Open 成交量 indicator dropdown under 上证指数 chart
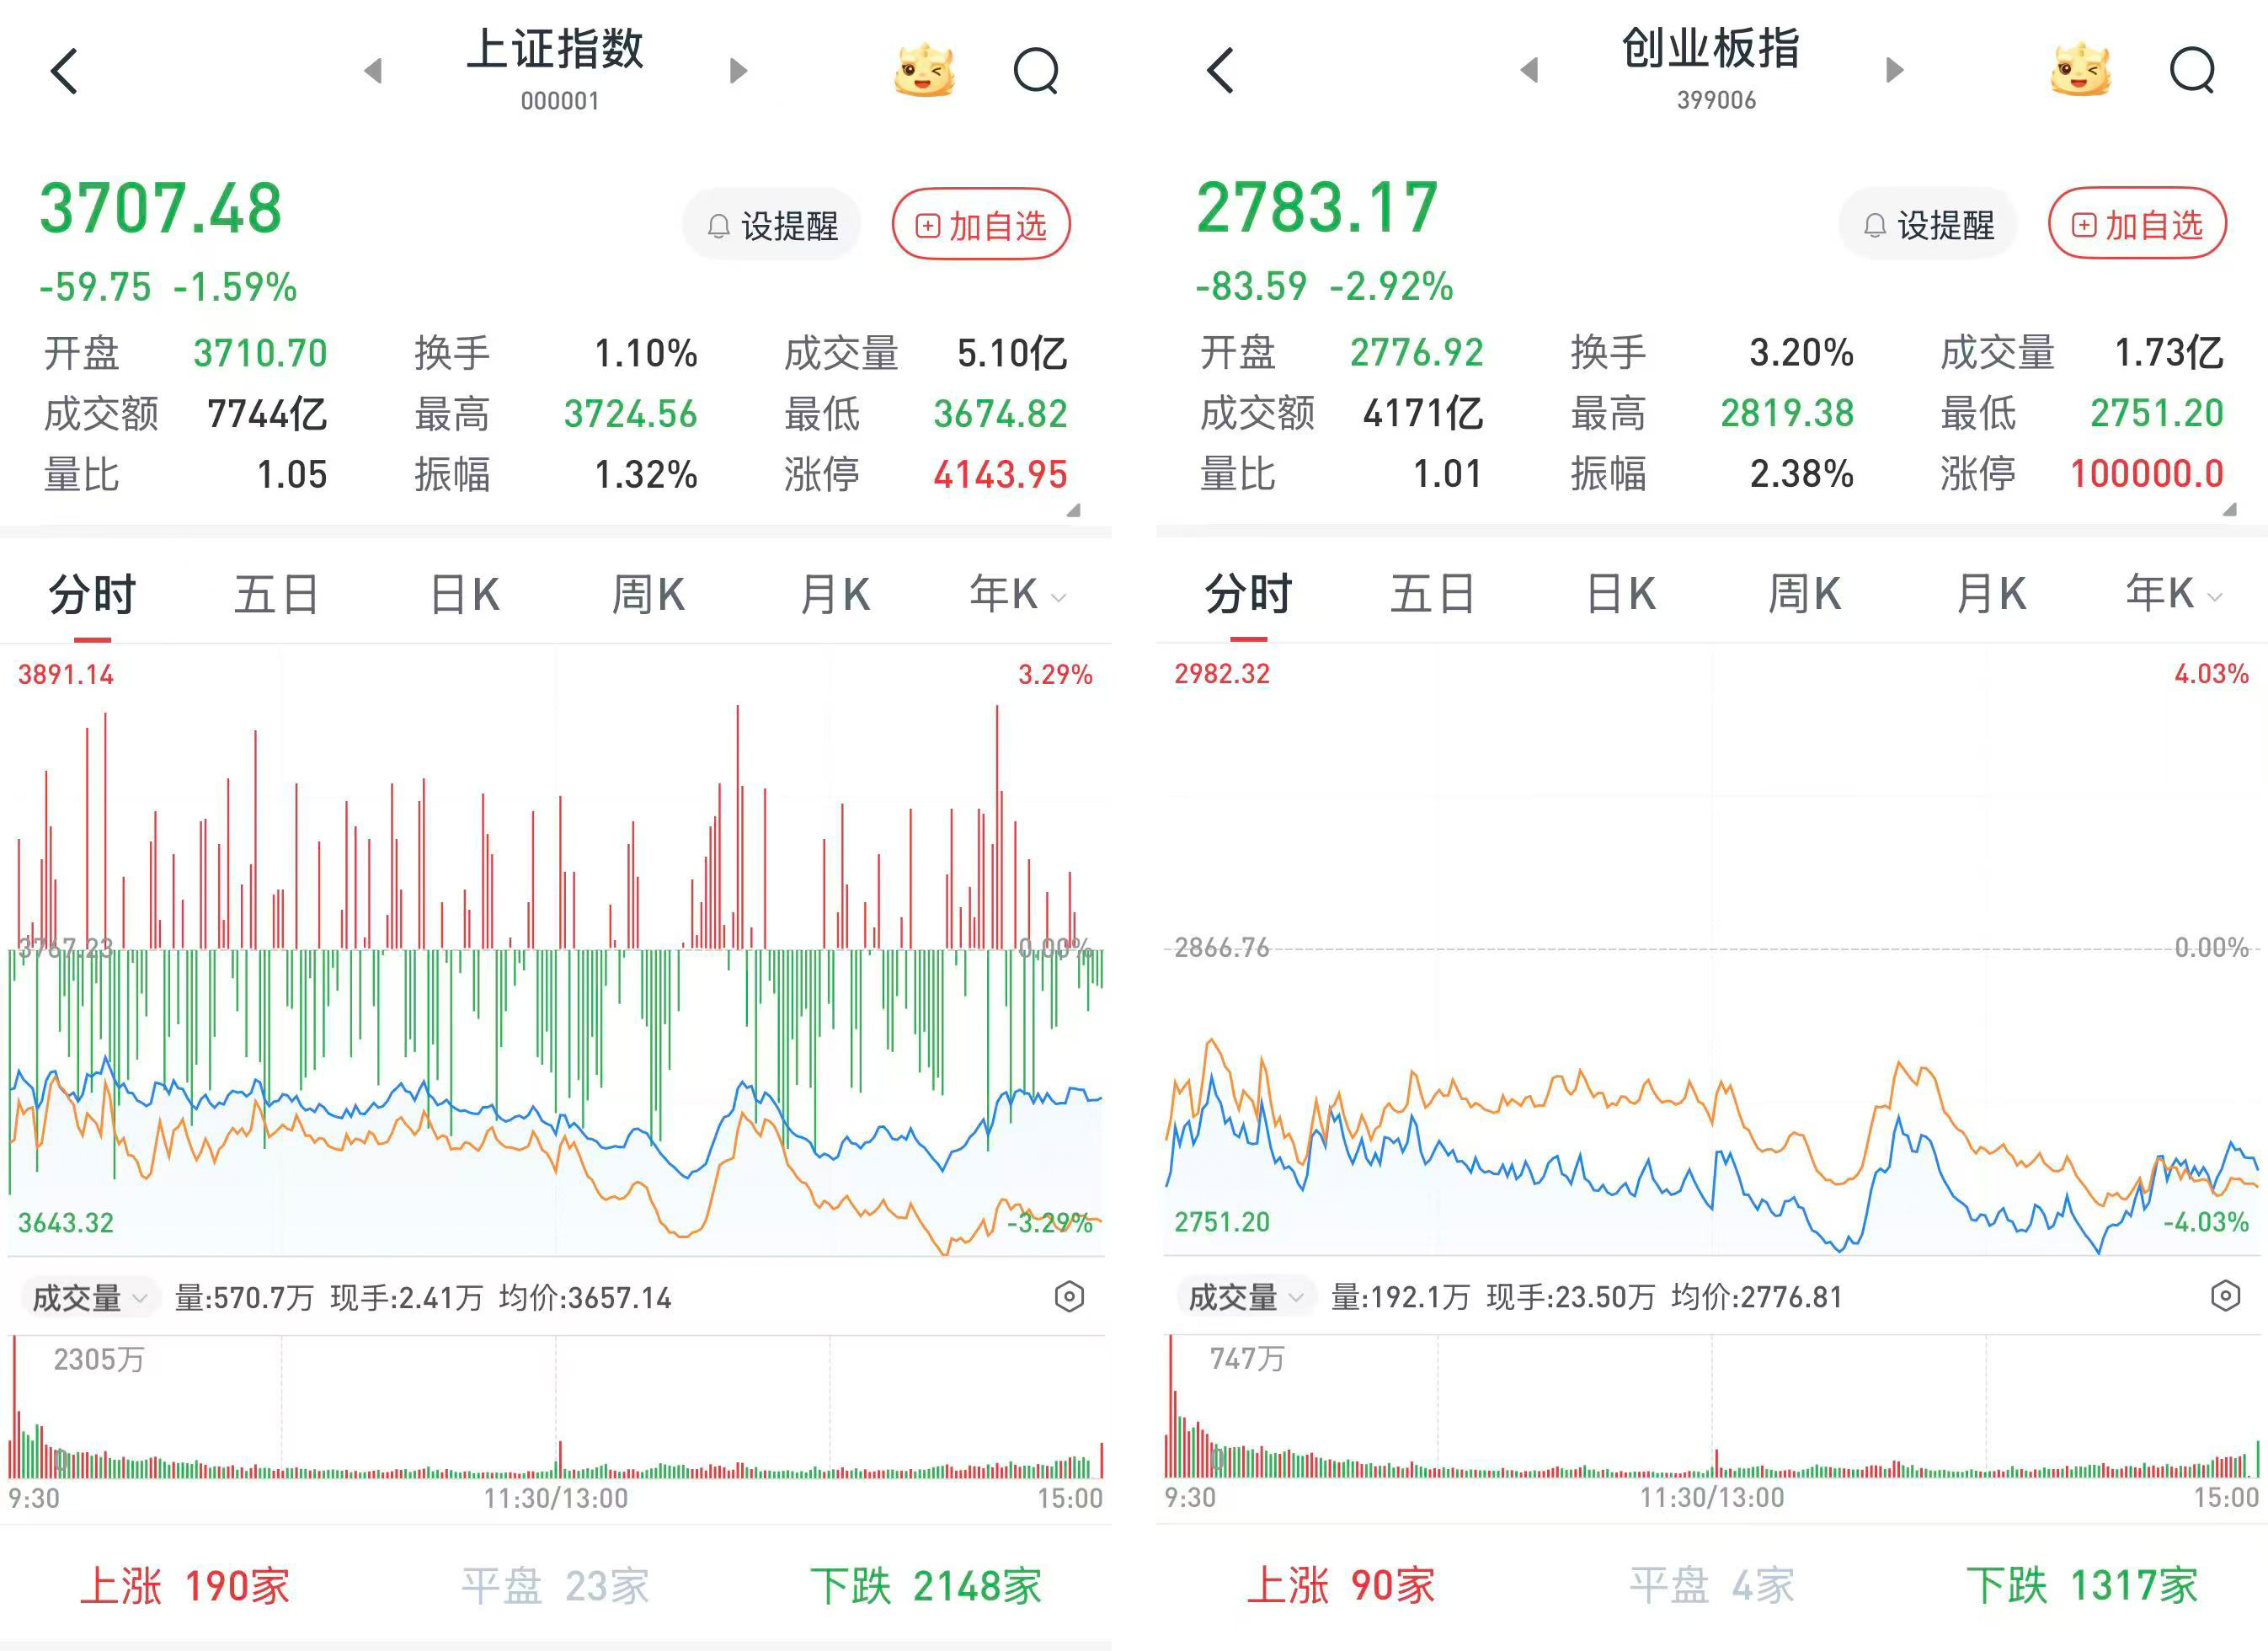 [x=90, y=1298]
